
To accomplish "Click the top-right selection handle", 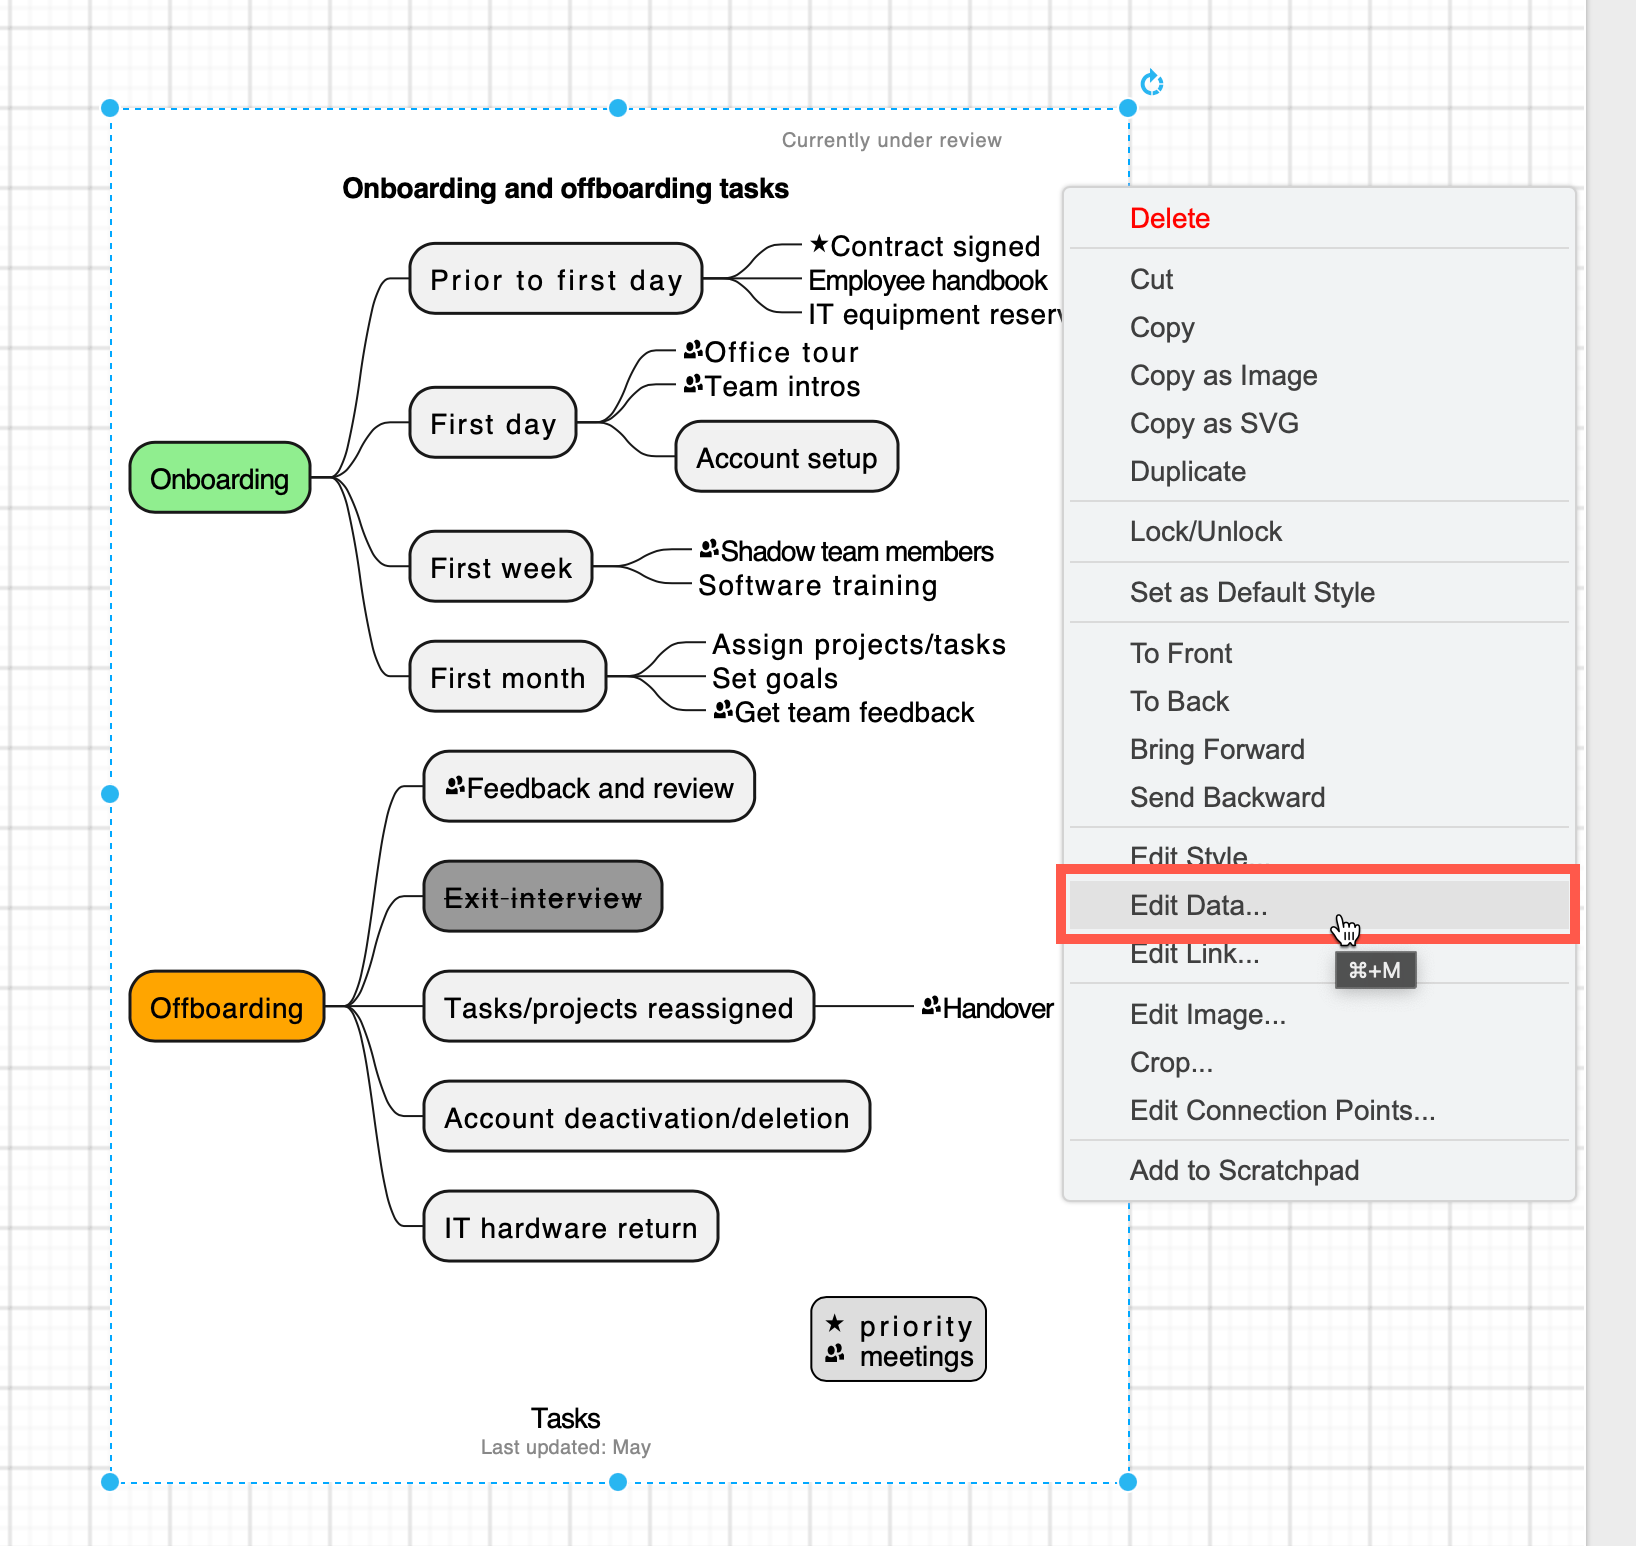I will click(1128, 108).
